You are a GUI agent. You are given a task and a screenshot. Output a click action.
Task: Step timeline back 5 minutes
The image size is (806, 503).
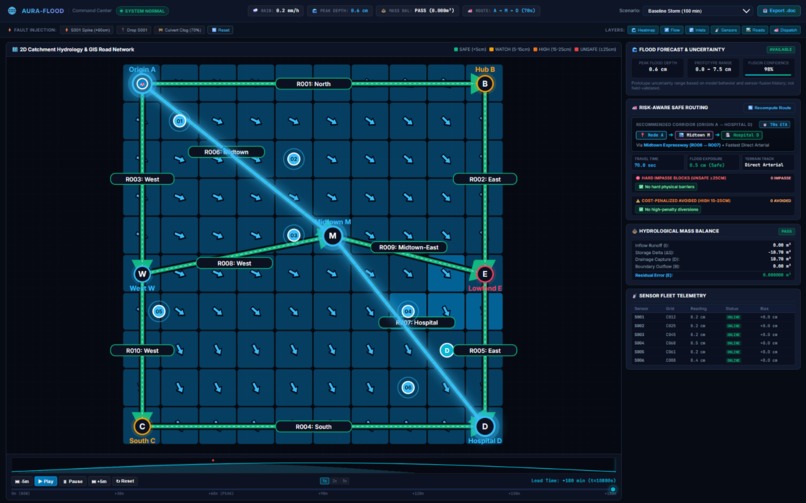(22, 481)
